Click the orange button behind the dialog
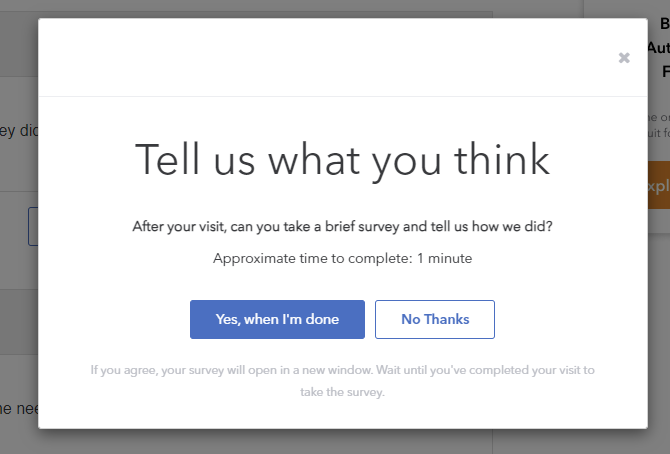 click(x=658, y=185)
